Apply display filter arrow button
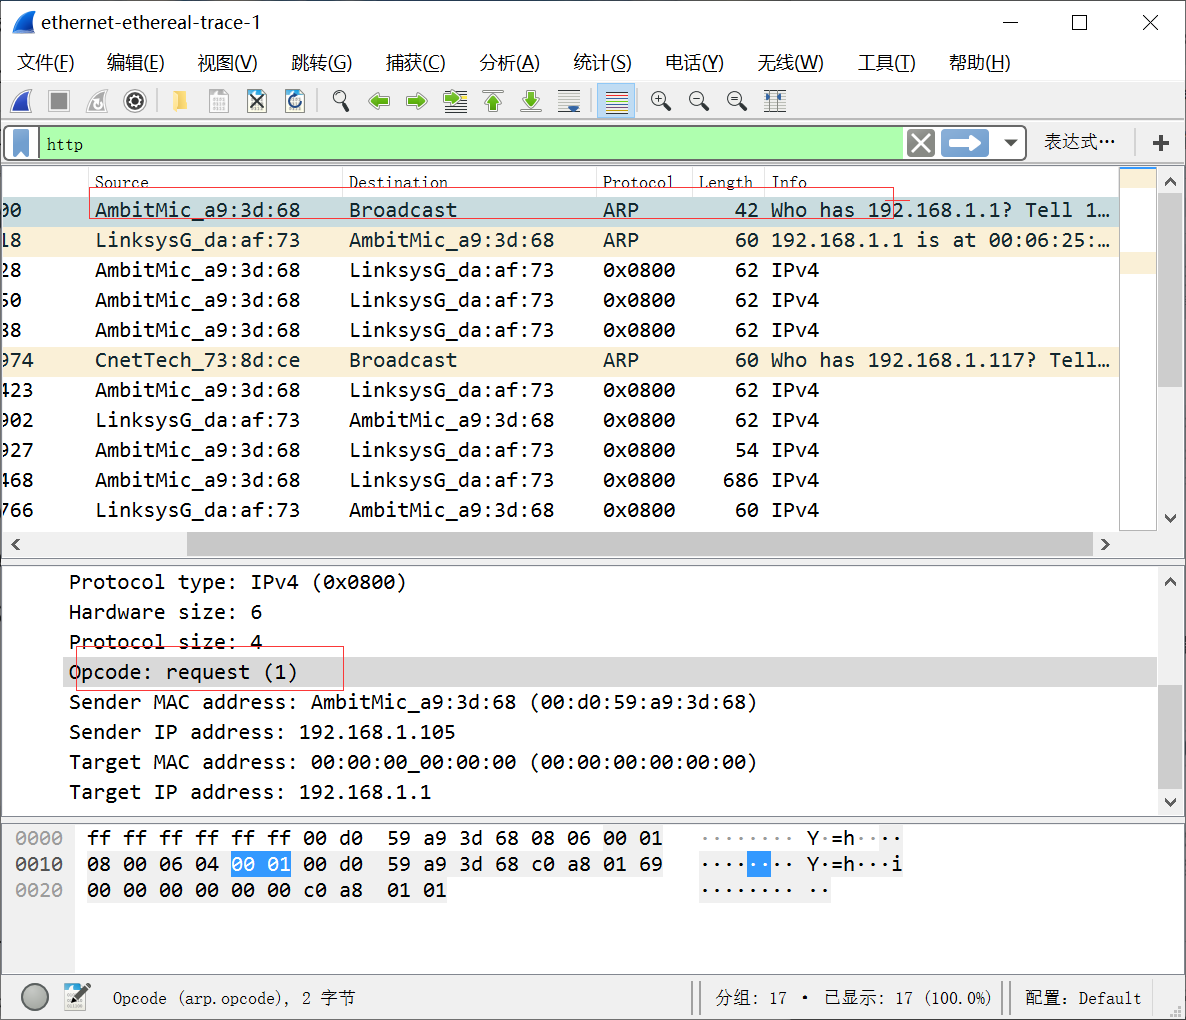Screen dimensions: 1186x1020 [964, 143]
